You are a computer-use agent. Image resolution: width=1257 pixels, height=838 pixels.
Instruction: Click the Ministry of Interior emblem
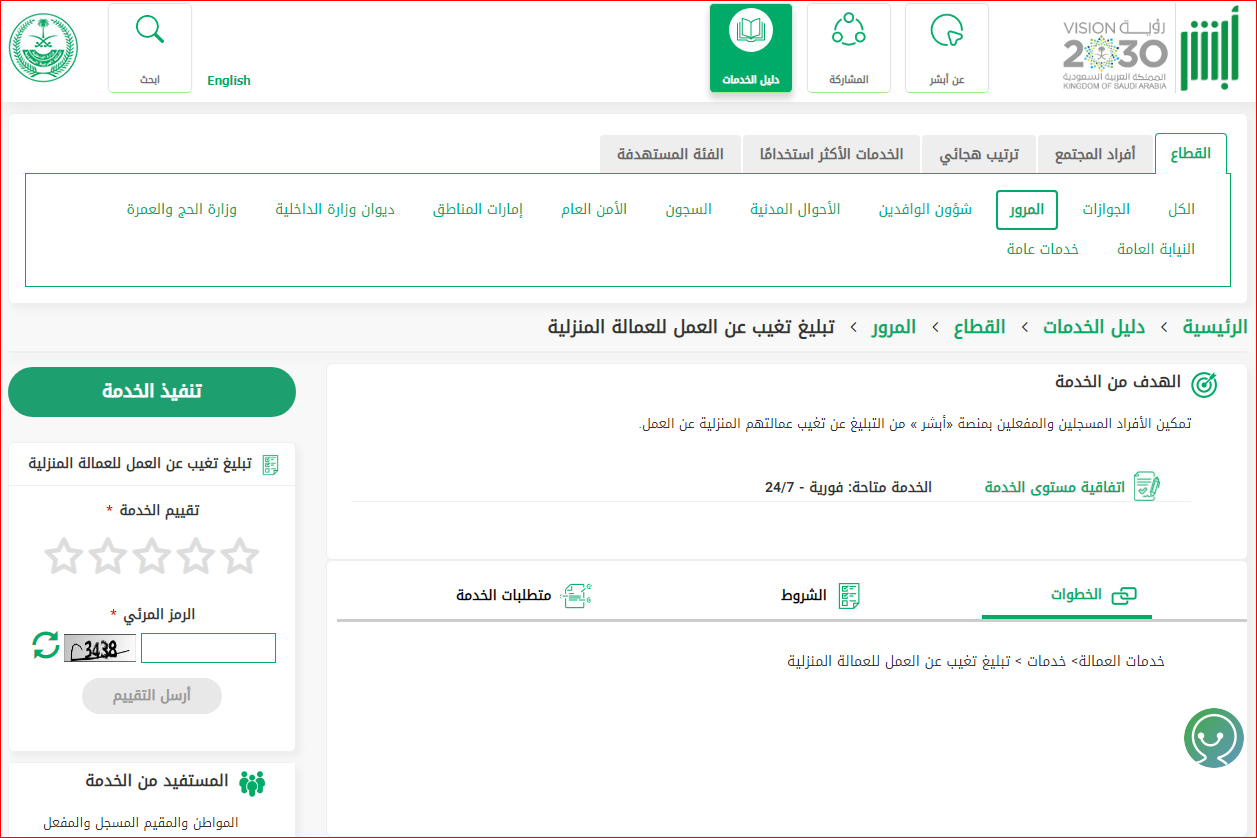click(x=43, y=48)
